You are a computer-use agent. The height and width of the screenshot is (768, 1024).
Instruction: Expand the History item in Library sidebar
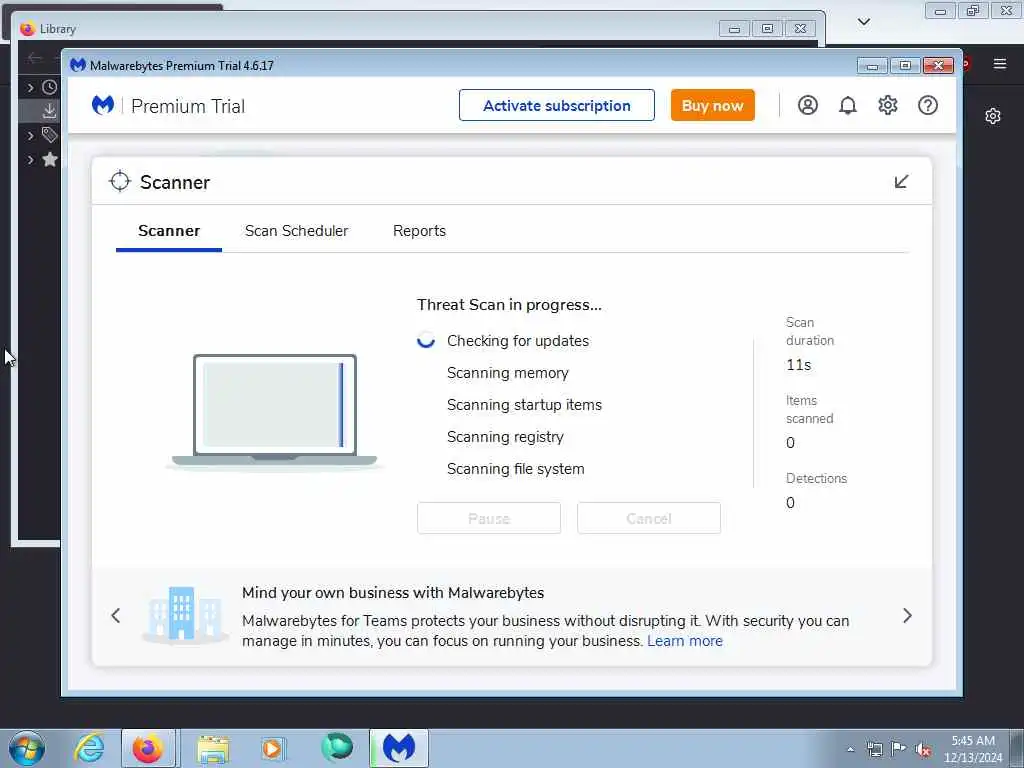(x=30, y=87)
